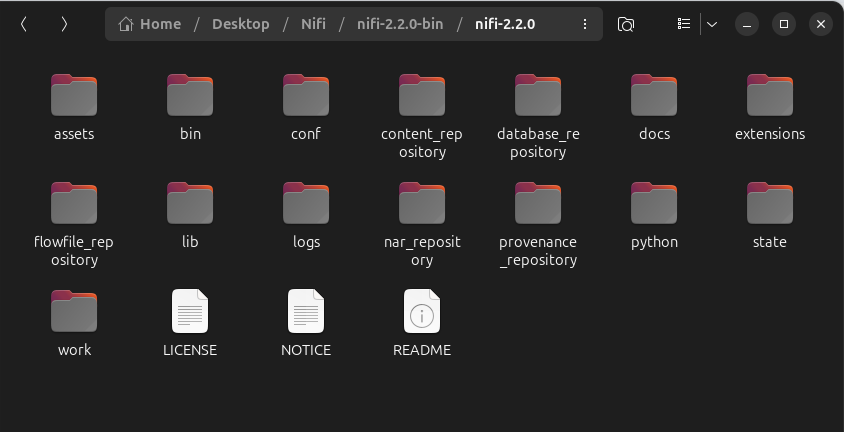Go forward with the right arrow

click(64, 24)
